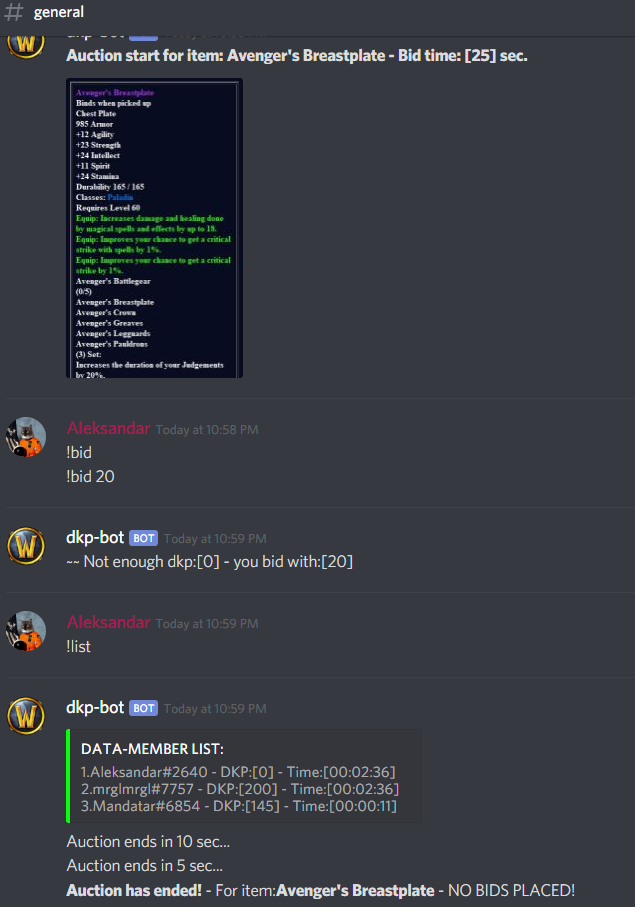Image resolution: width=635 pixels, height=907 pixels.
Task: Select the general channel name in header
Action: (58, 12)
